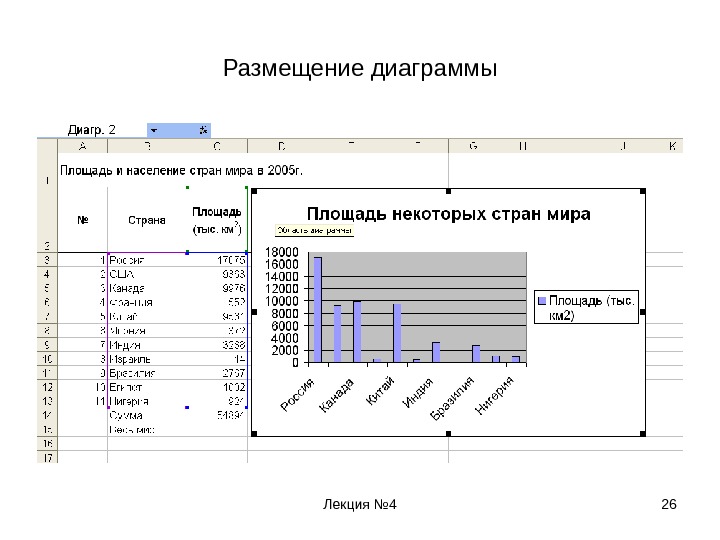Click the bottom-center chart resize handle
Viewport: 720px width, 540px height.
[x=449, y=433]
